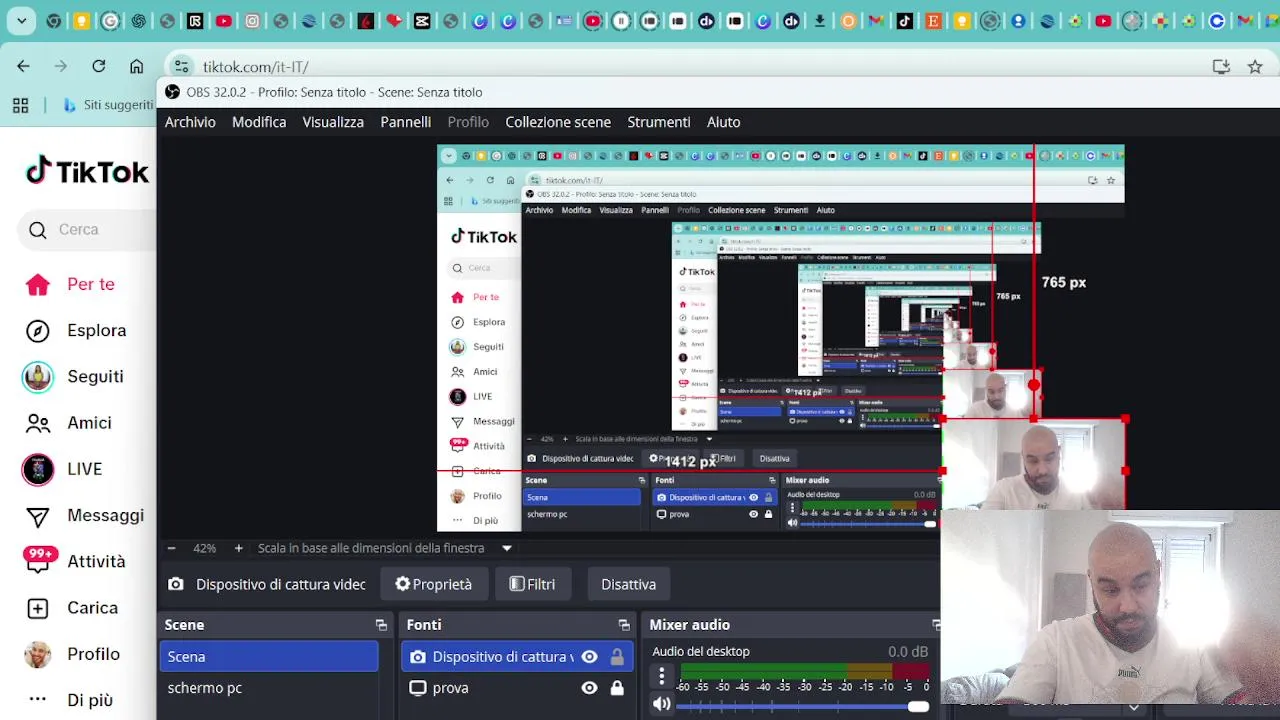Open the Siti suggeriti bookmark
Screen dimensions: 1280x720
108,105
